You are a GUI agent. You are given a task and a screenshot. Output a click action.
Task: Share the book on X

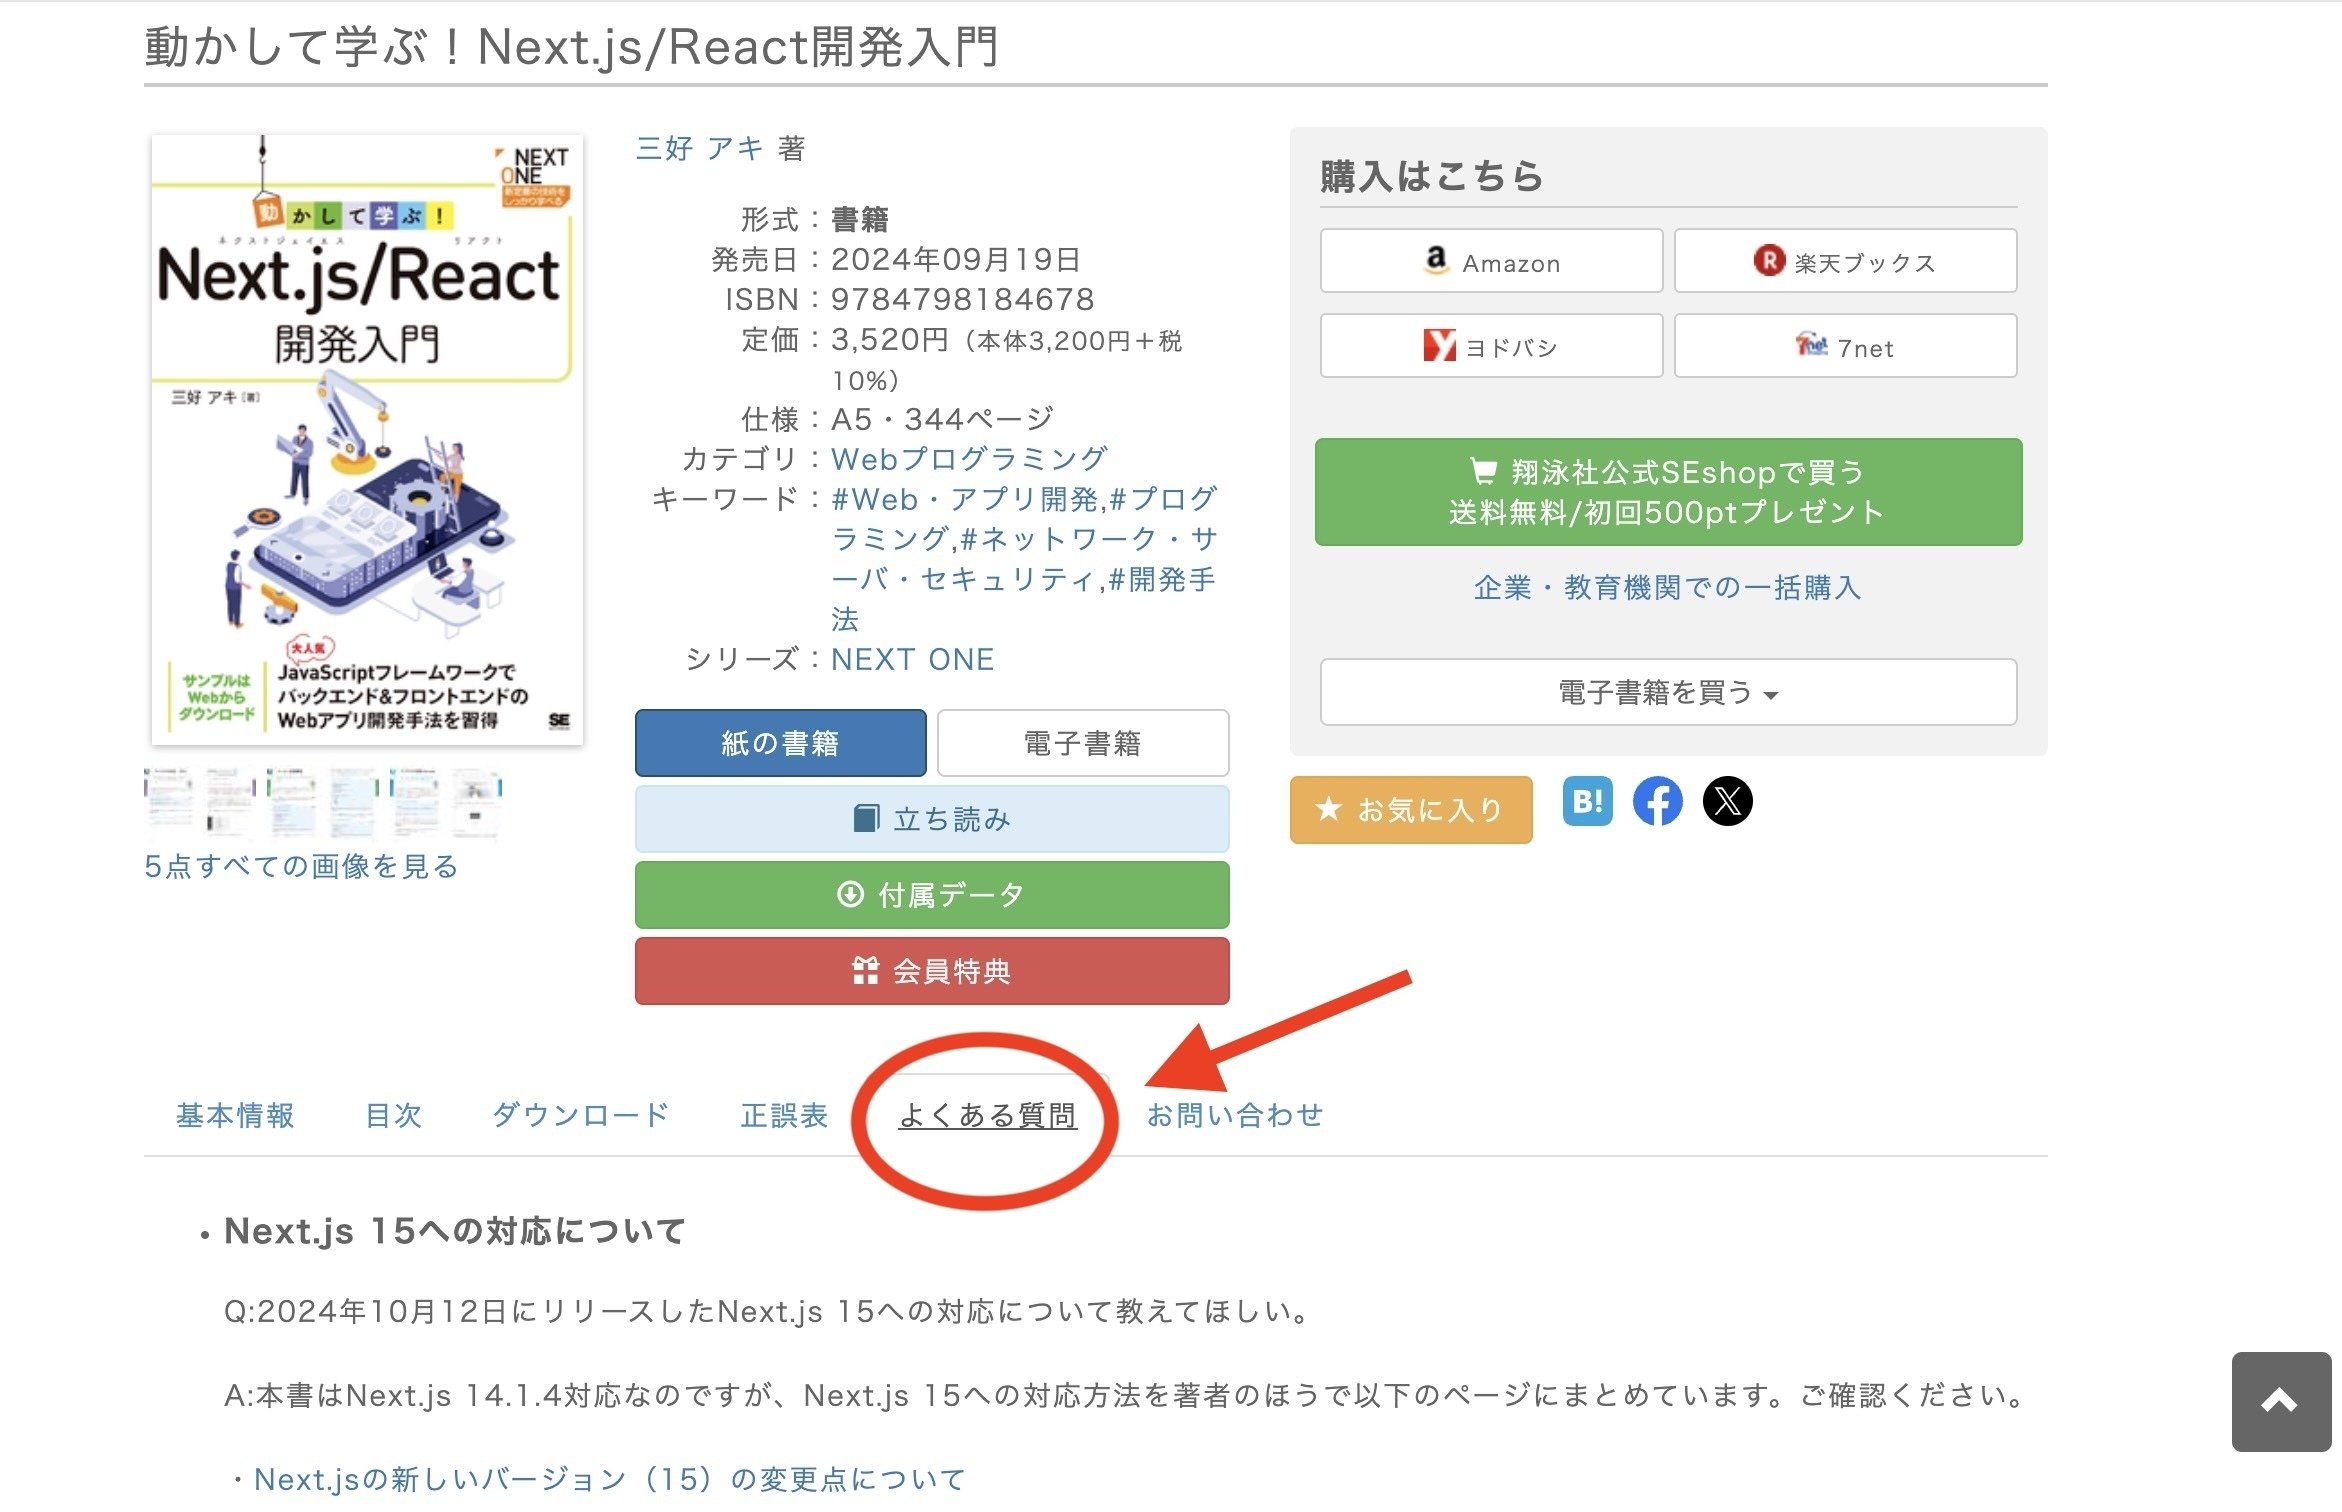tap(1726, 801)
